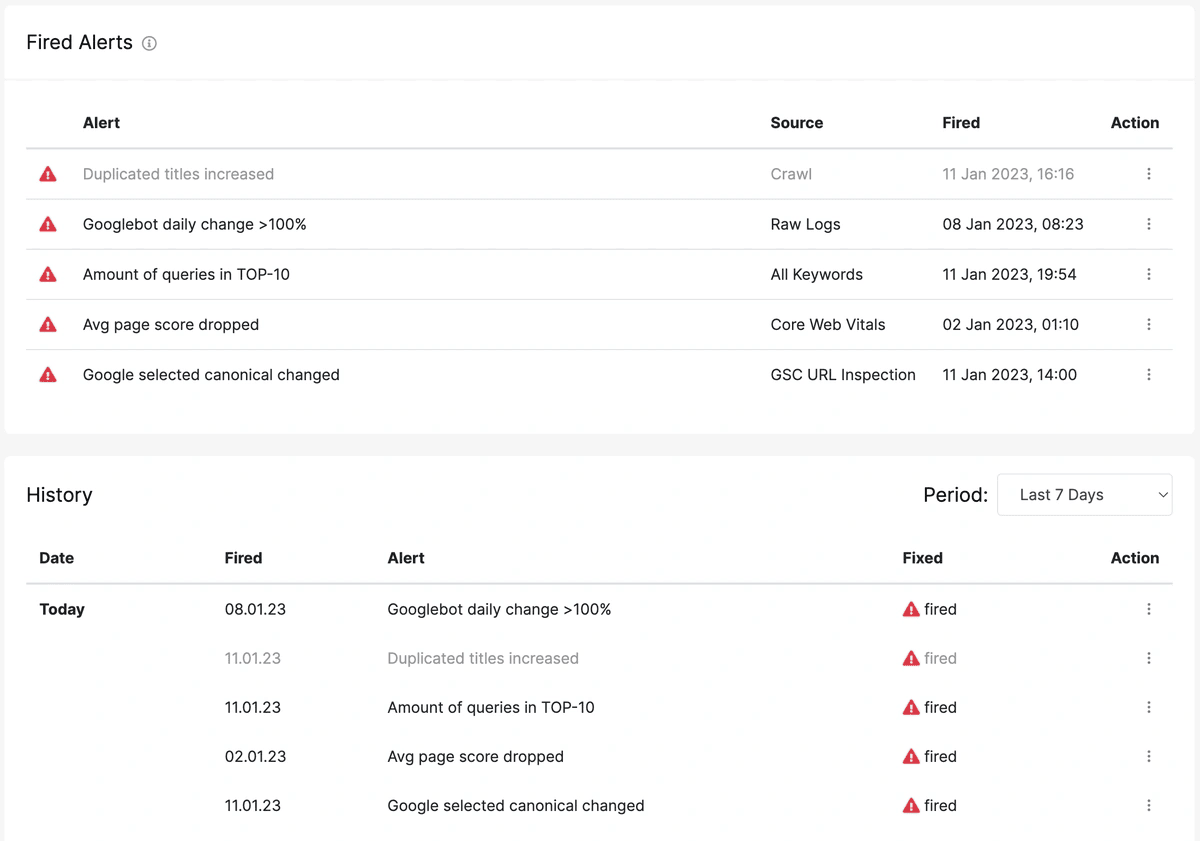Select Duplicated titles increased in History list

483,658
